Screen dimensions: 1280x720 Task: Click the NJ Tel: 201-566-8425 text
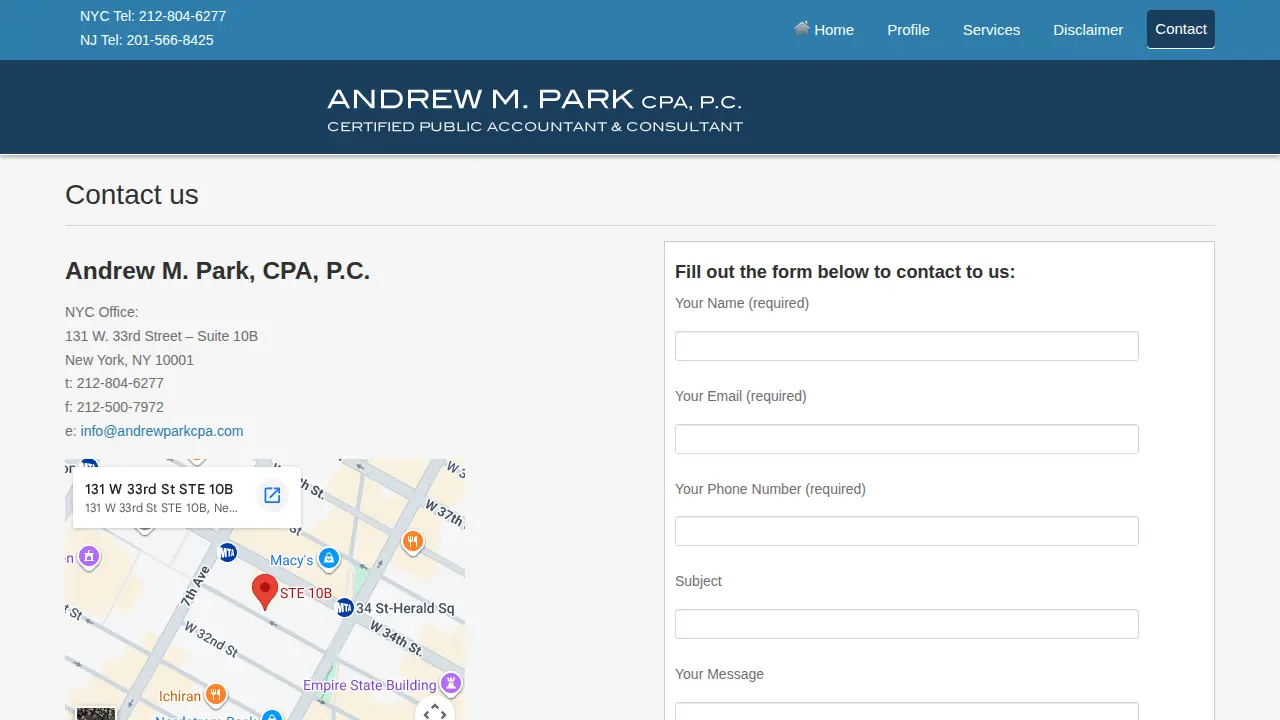(x=147, y=40)
